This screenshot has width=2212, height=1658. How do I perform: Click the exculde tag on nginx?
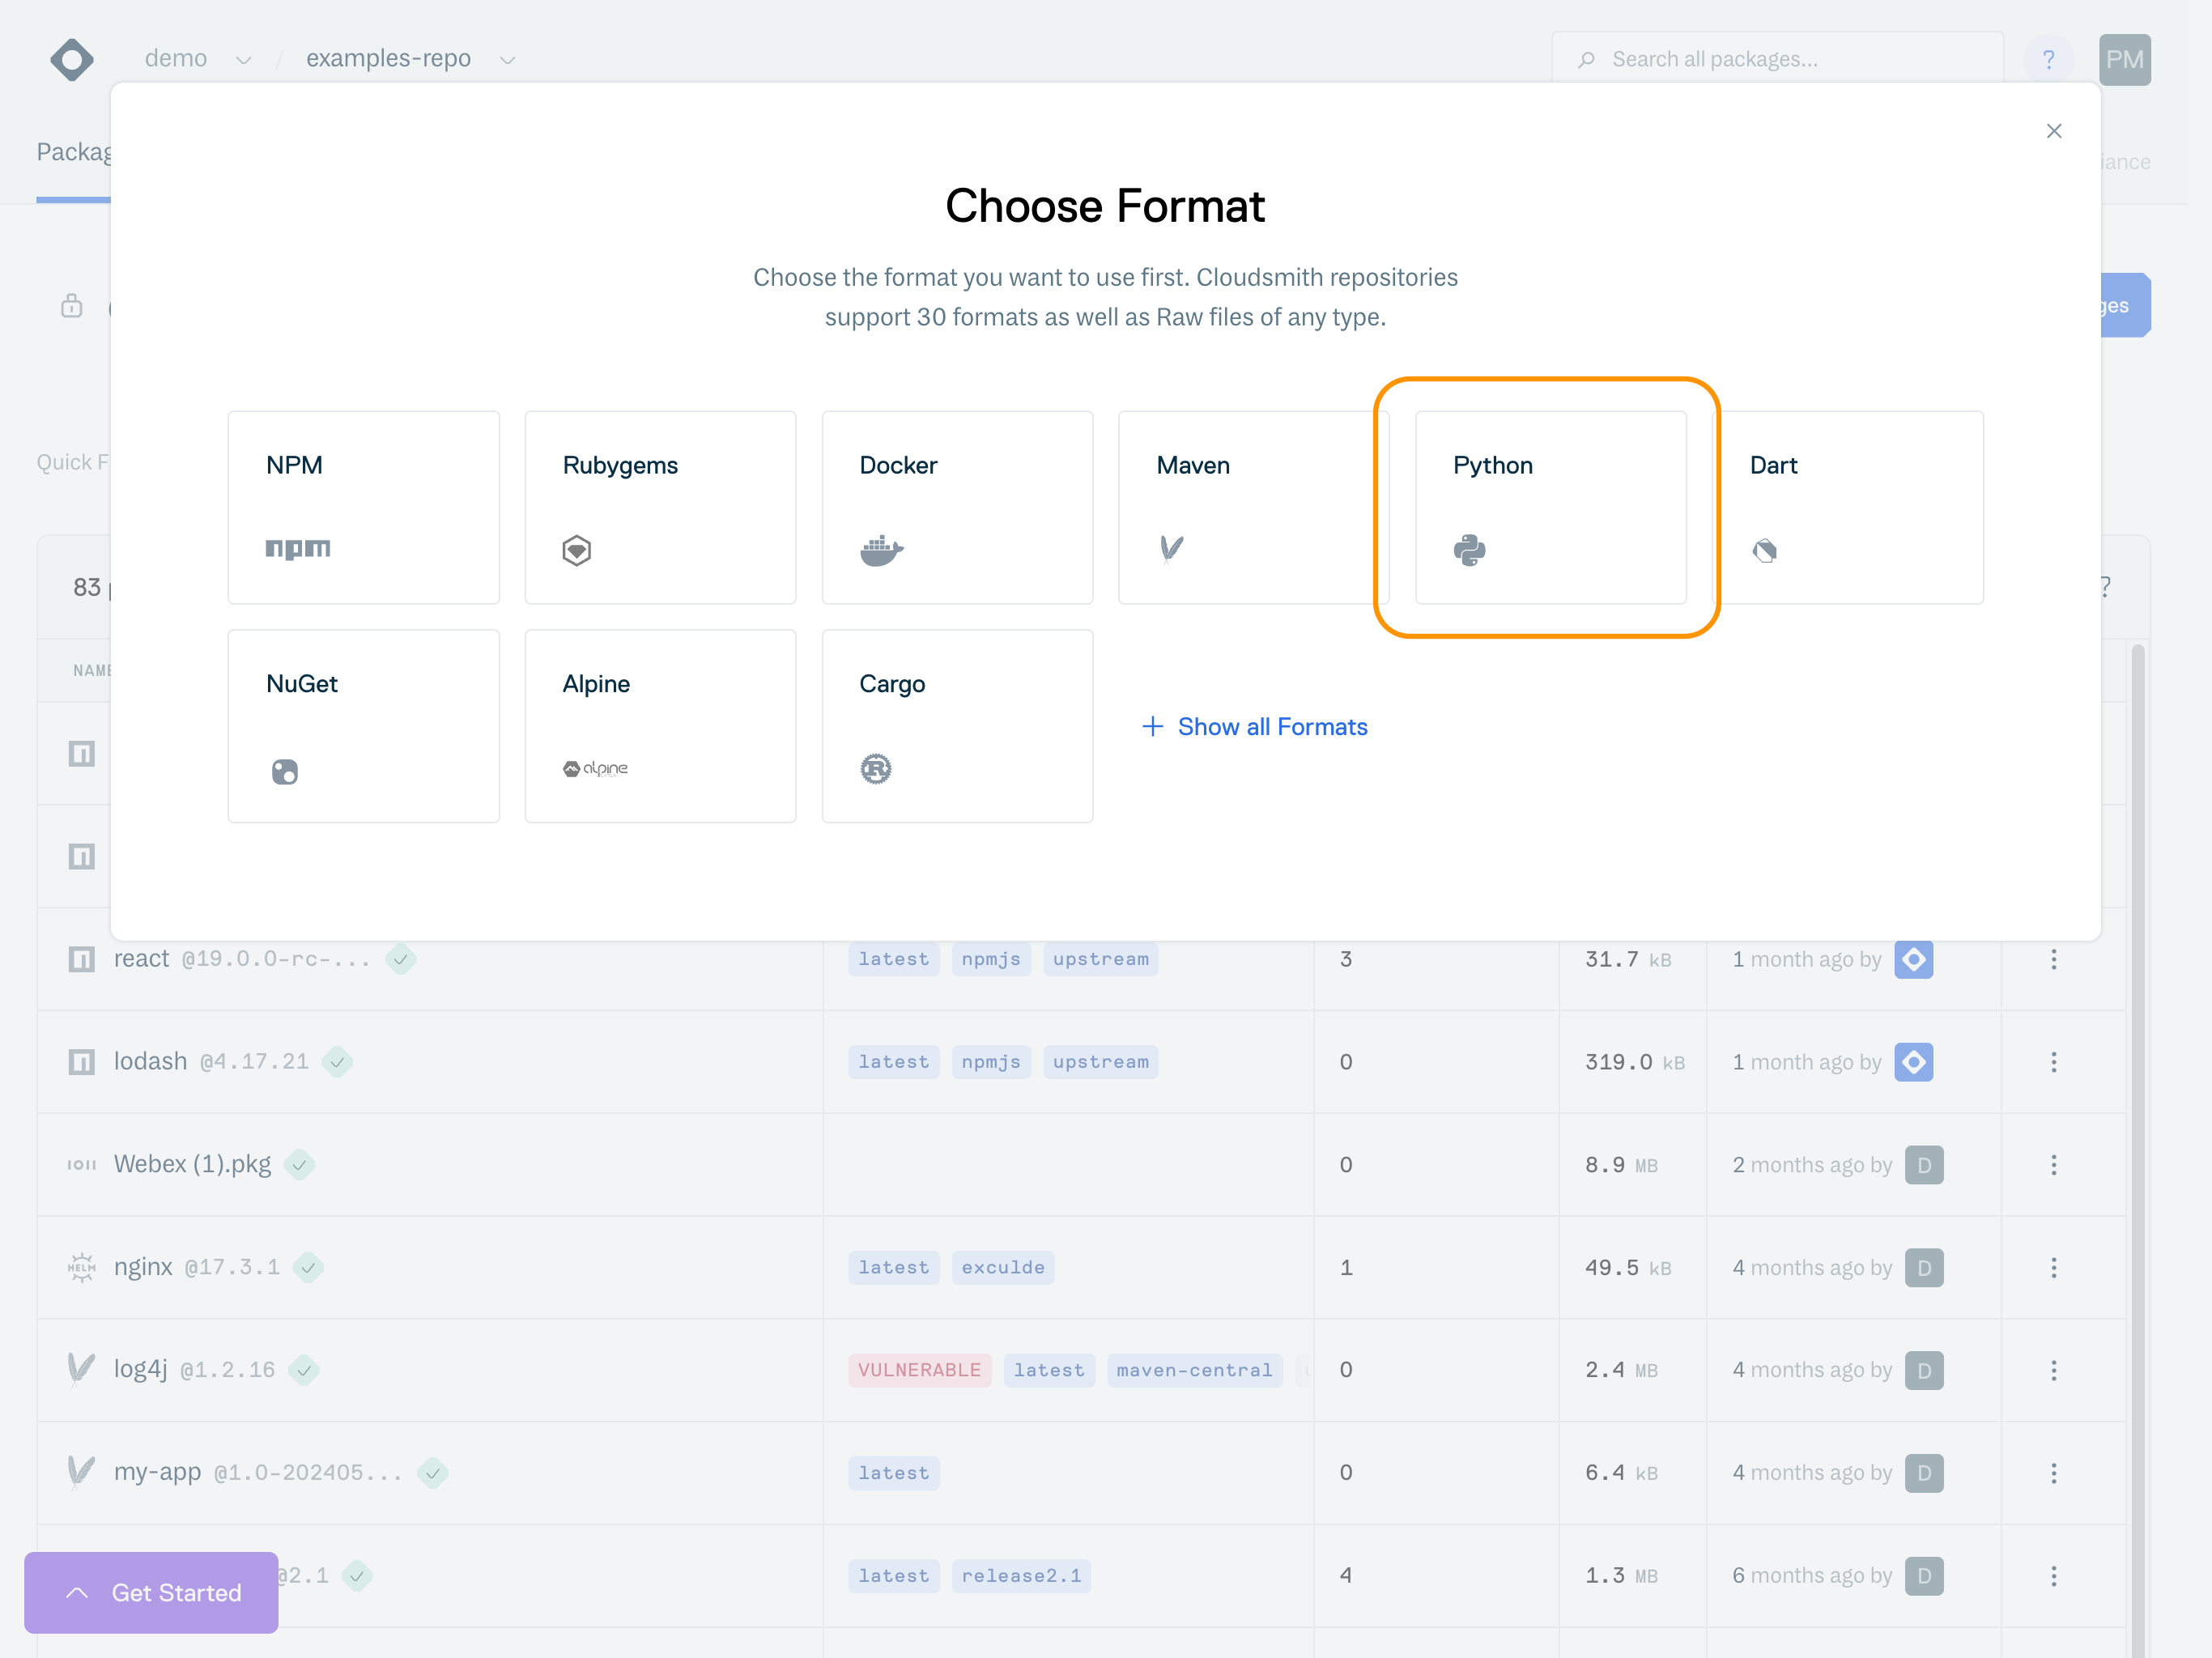[1002, 1268]
